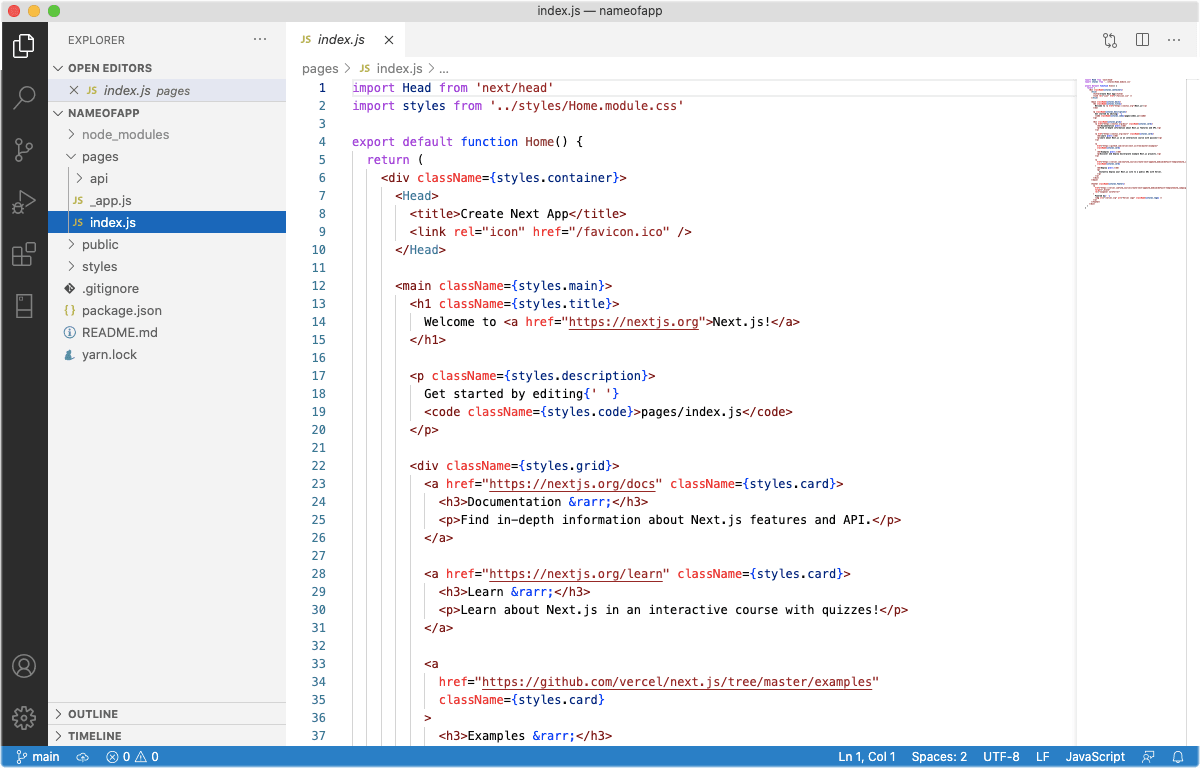Close the index.js editor tab
This screenshot has width=1200, height=768.
[x=389, y=41]
